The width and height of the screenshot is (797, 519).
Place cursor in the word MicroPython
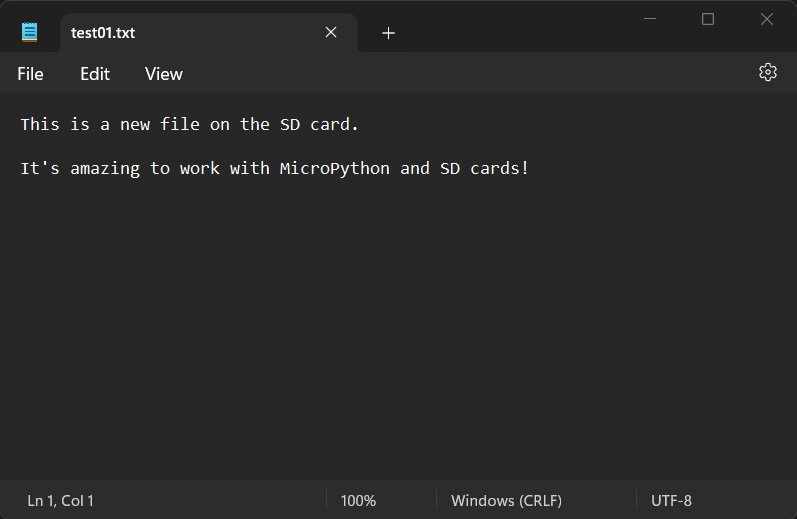(334, 168)
